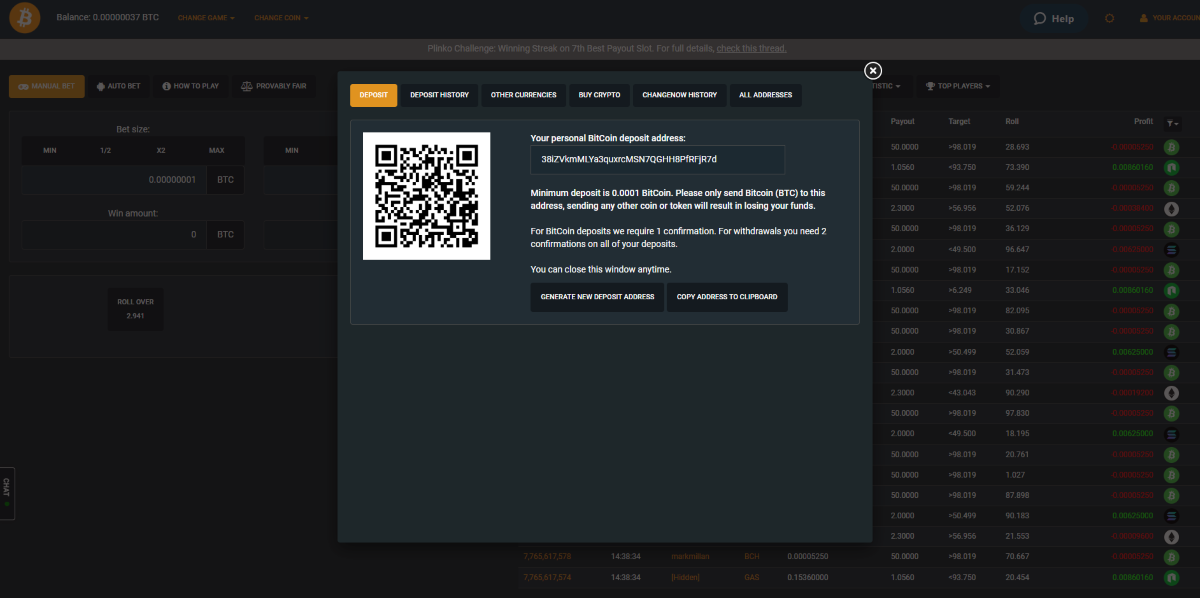The width and height of the screenshot is (1200, 598).
Task: Click the green coin icon in roll 20.454 row
Action: [1171, 577]
